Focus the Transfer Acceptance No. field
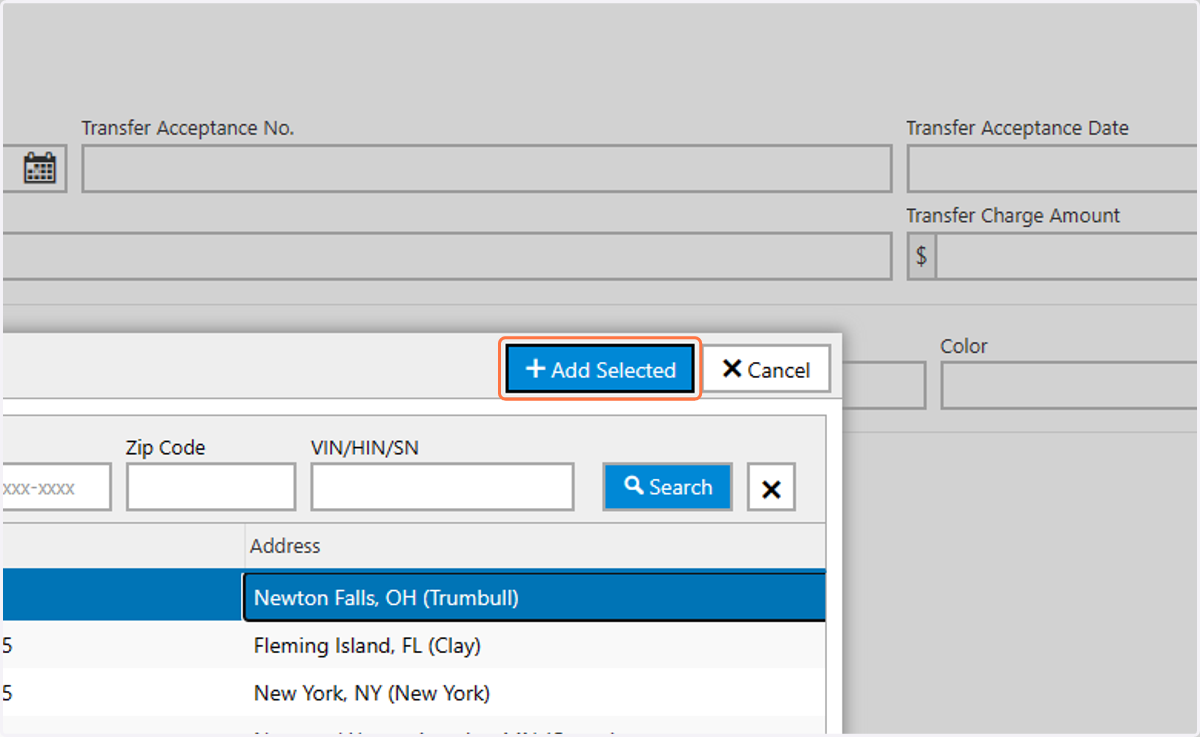 click(487, 169)
